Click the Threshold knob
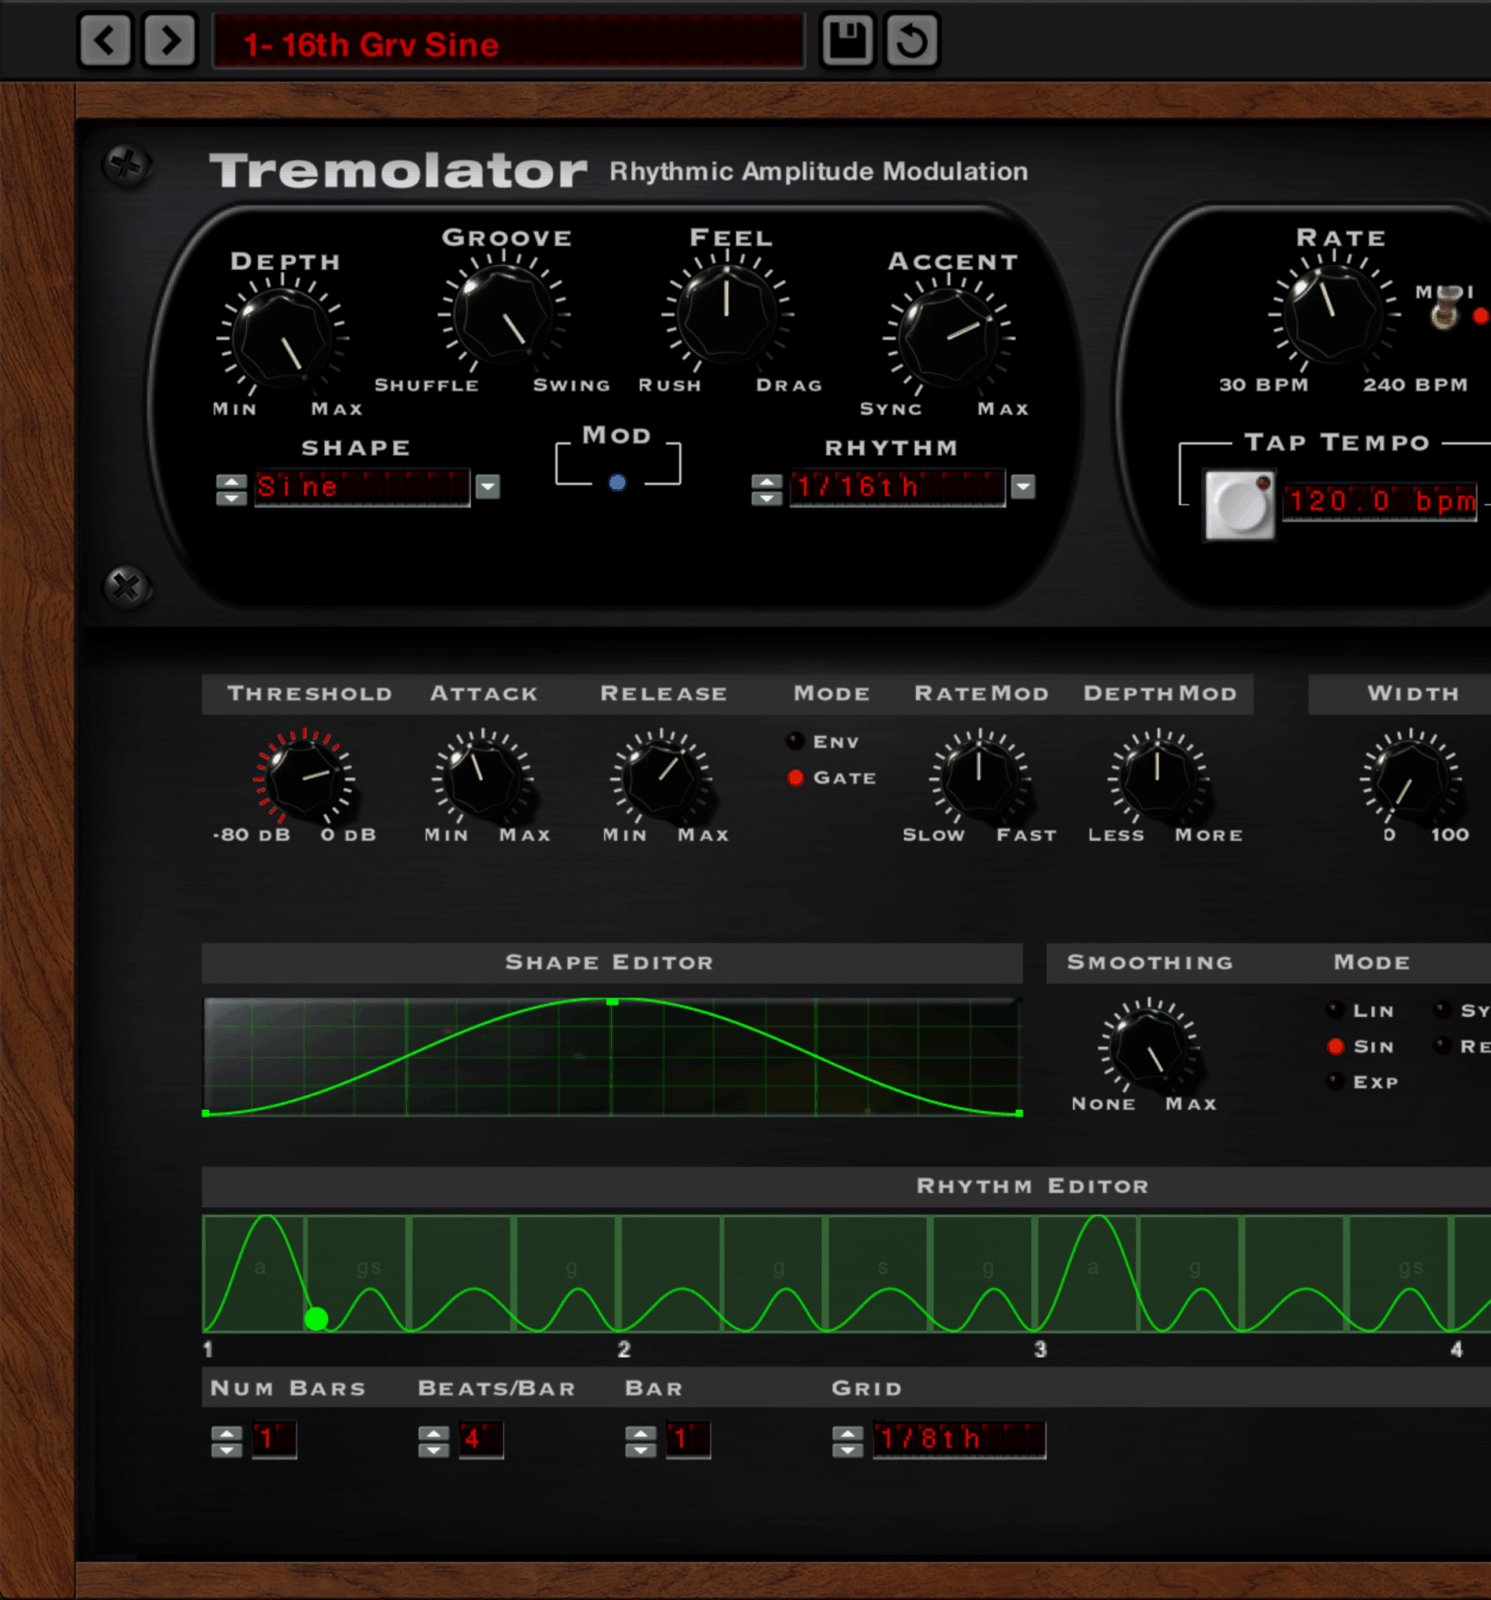The image size is (1491, 1600). (303, 779)
